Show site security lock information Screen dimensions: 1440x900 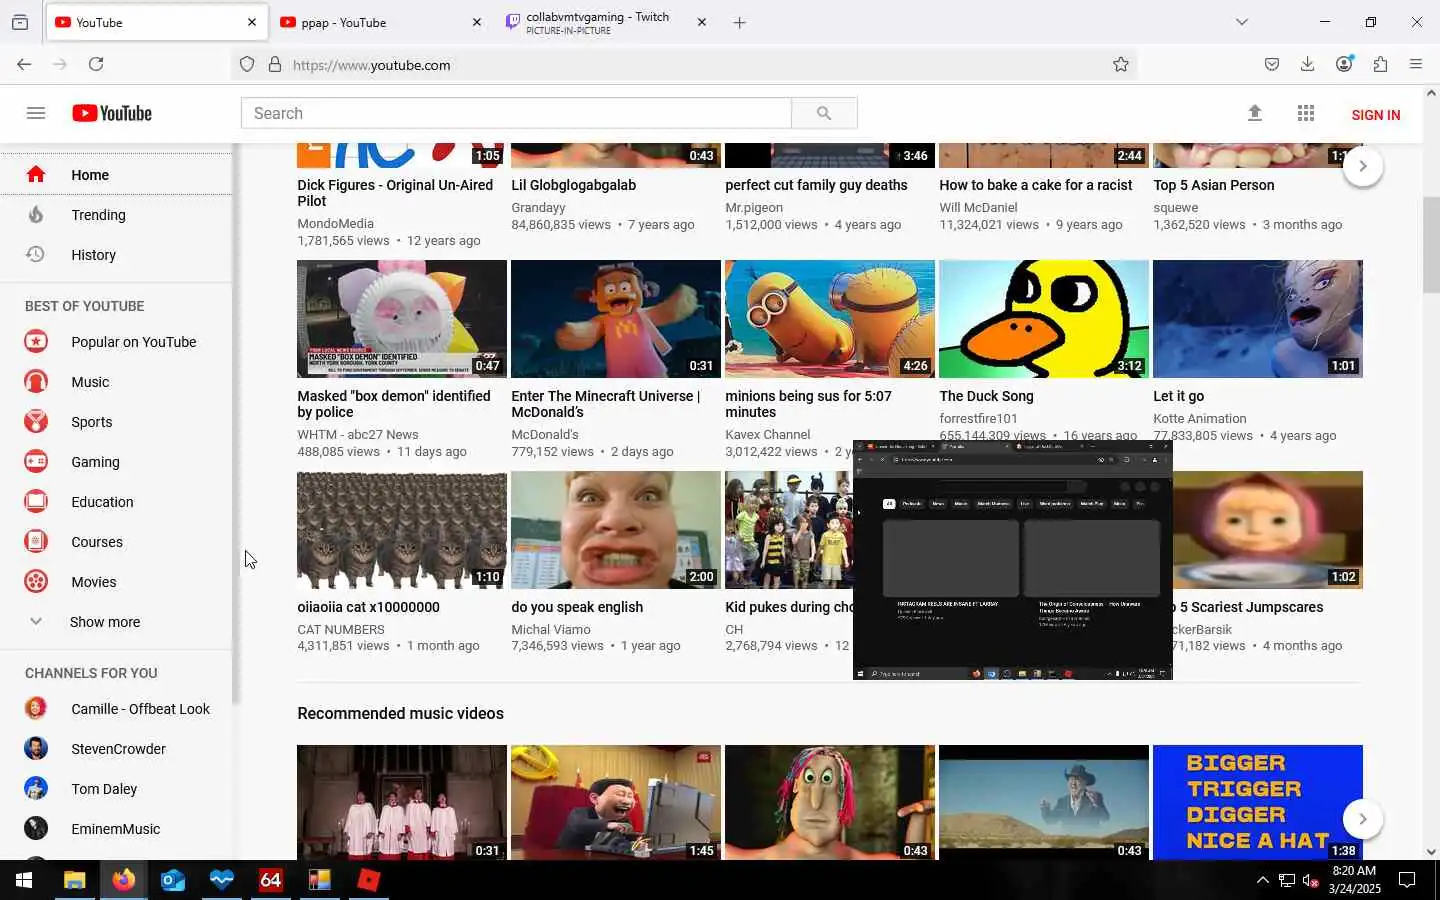[x=275, y=65]
